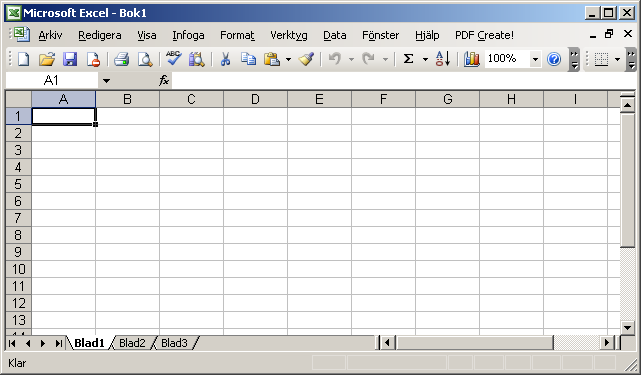Viewport: 641px width, 375px height.
Task: Switch to the Blad3 sheet tab
Action: pyautogui.click(x=174, y=343)
